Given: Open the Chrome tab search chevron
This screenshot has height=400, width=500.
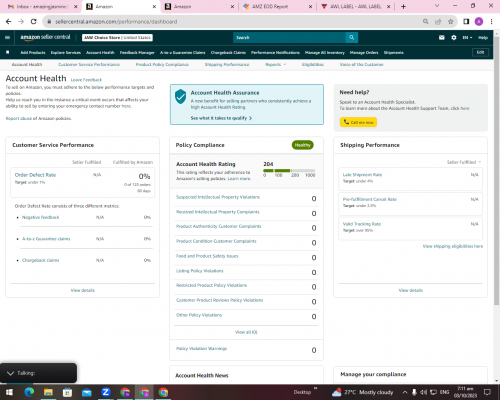Looking at the screenshot, I should tap(437, 6).
